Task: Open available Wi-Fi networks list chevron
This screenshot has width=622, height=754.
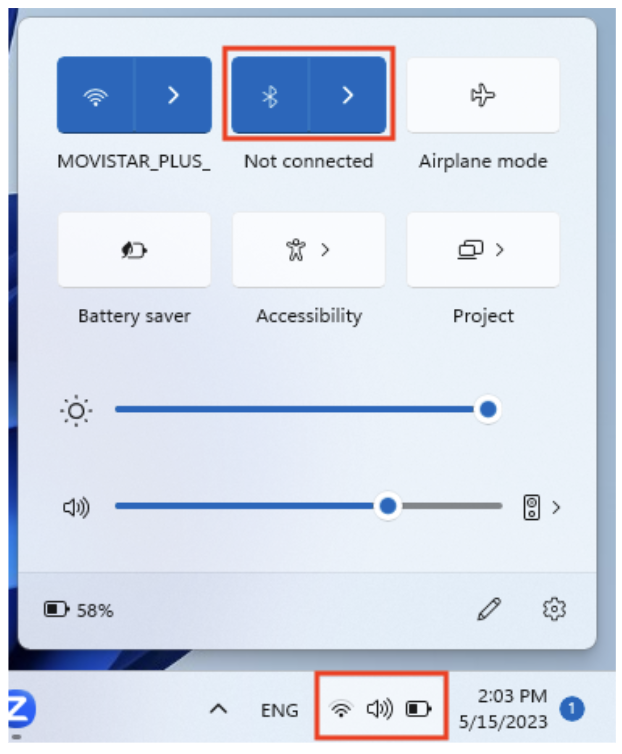Action: [x=174, y=95]
